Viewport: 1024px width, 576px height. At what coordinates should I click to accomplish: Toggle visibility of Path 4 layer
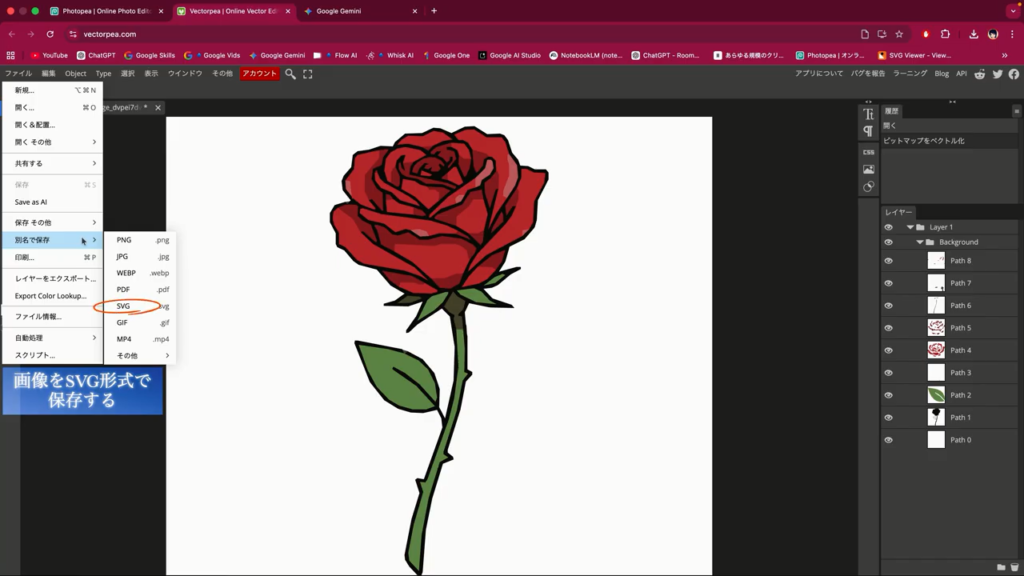coord(888,350)
